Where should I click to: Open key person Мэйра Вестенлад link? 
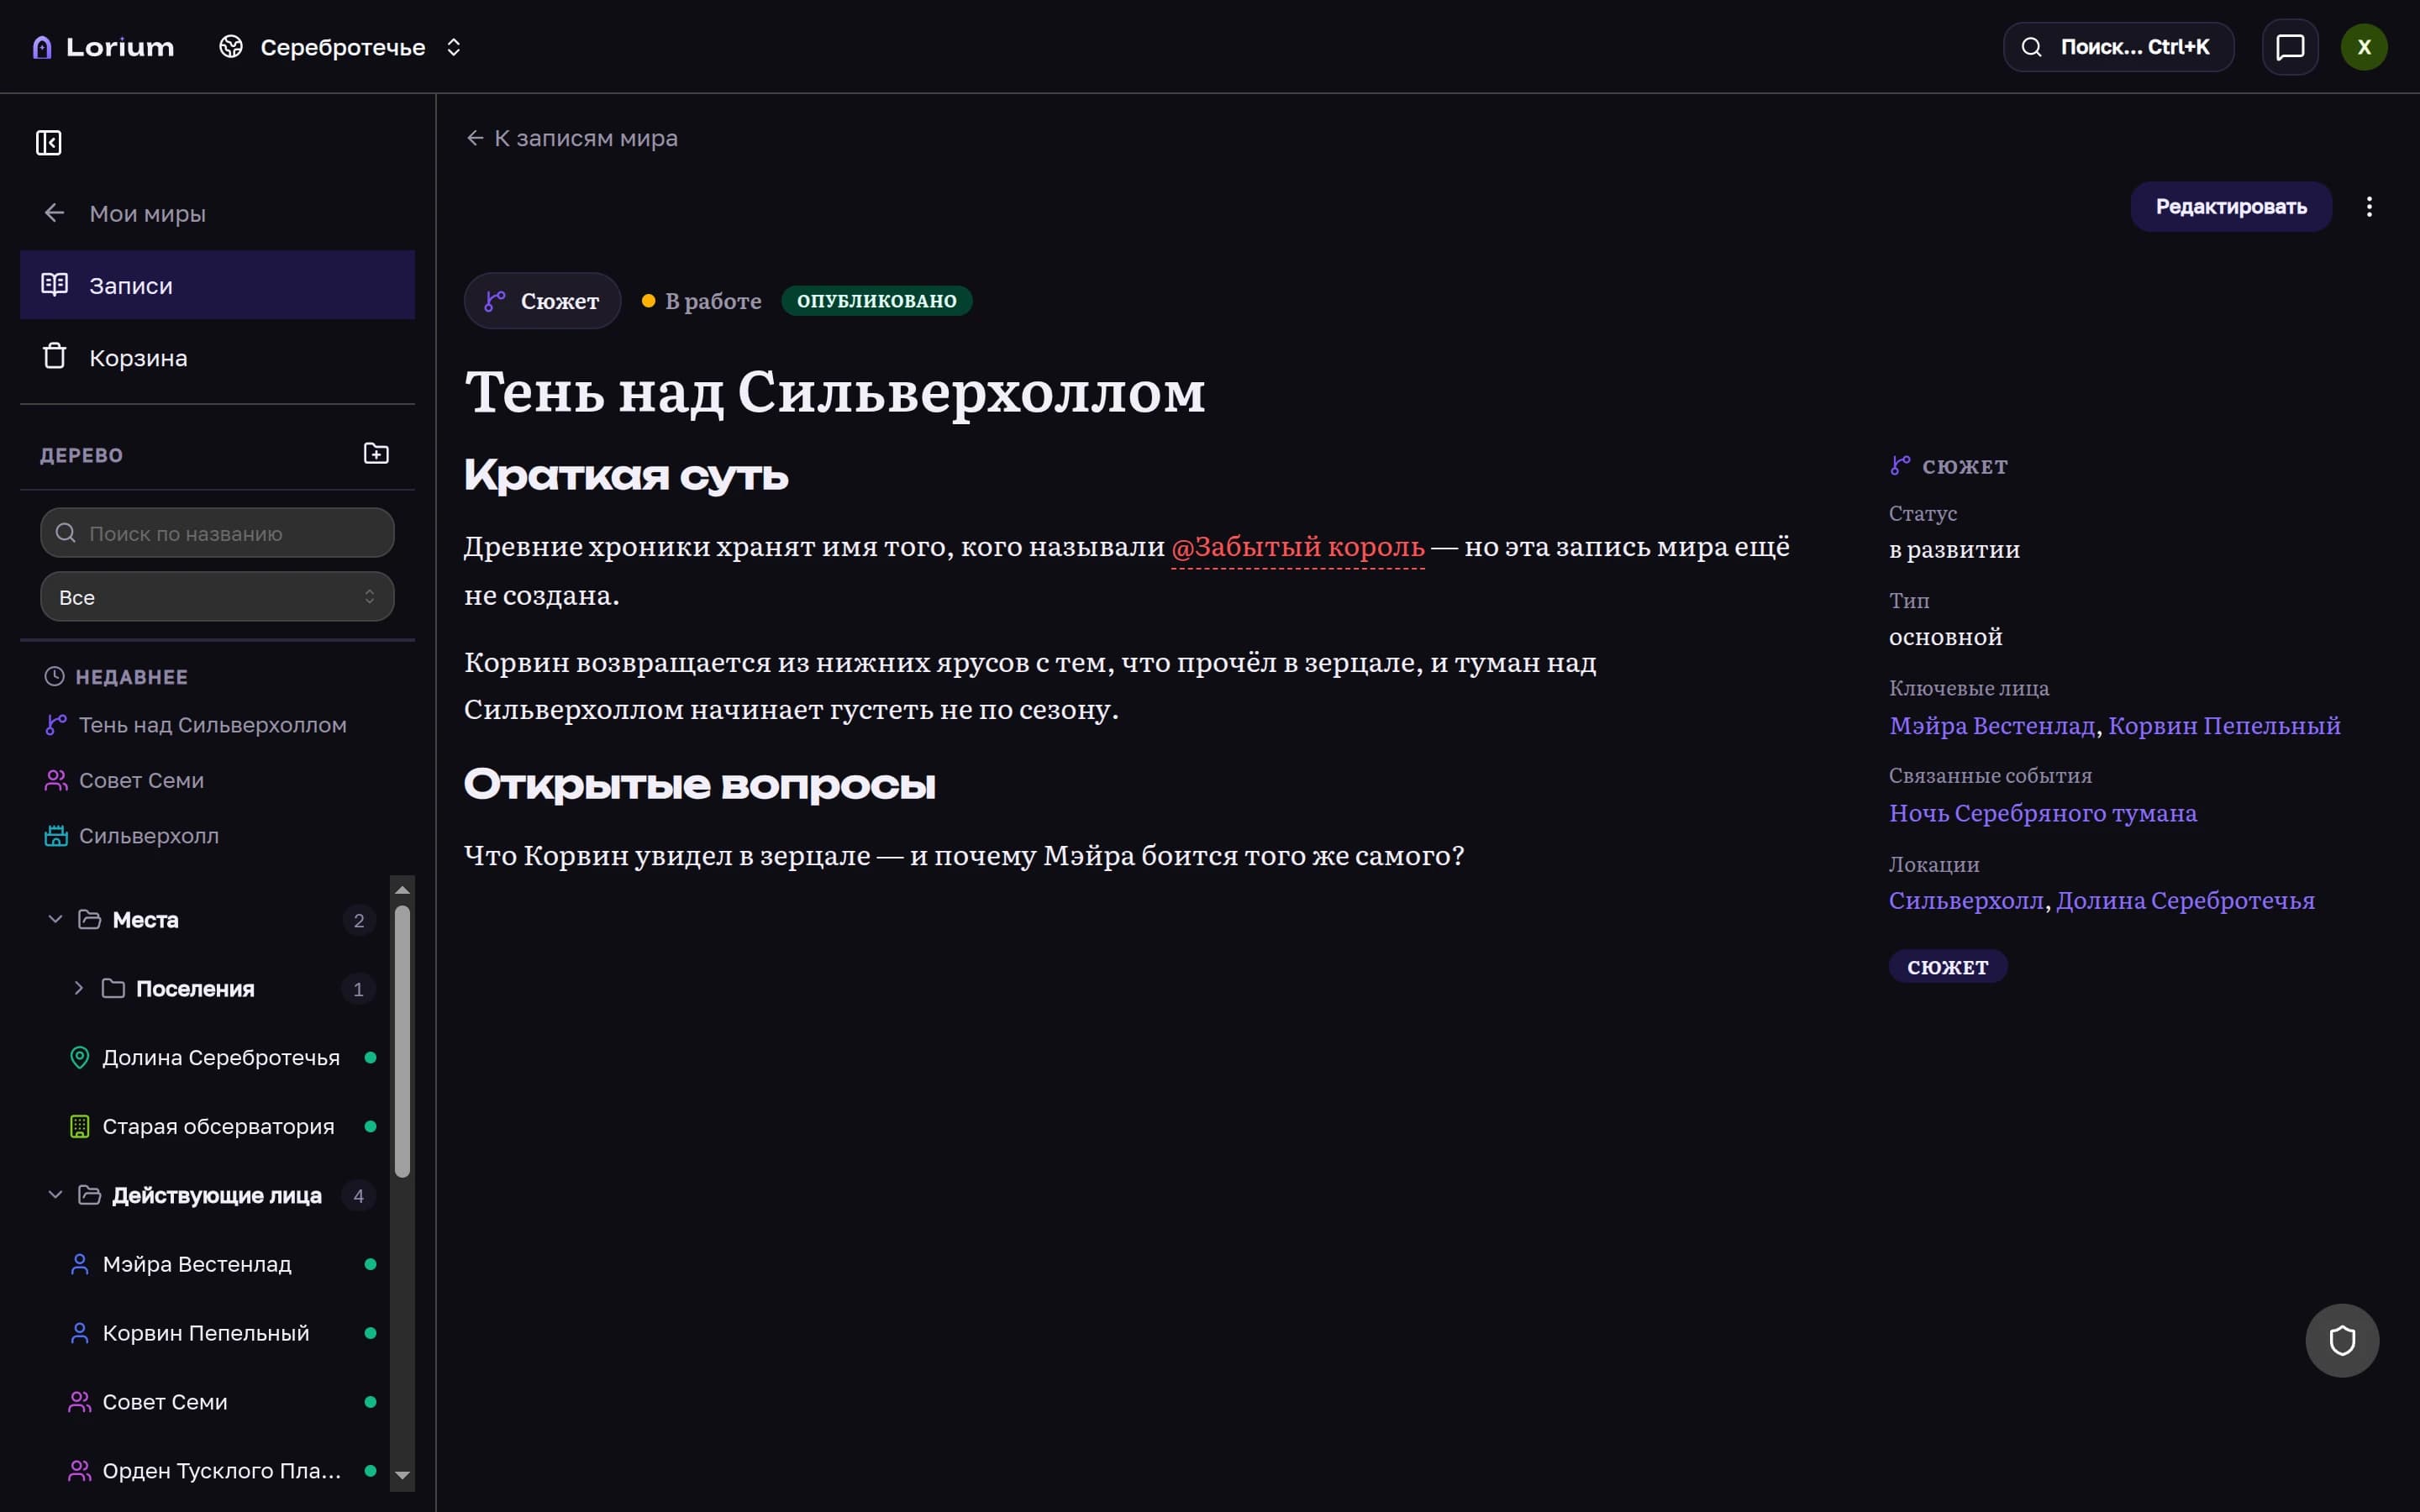1991,726
